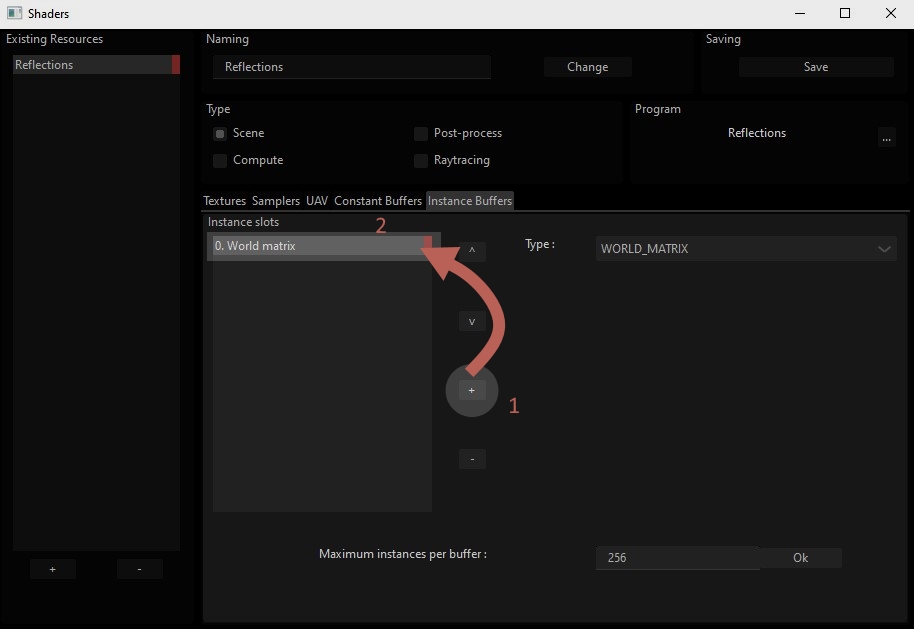The width and height of the screenshot is (914, 629).
Task: Move instance slot up with ^ button
Action: point(472,251)
